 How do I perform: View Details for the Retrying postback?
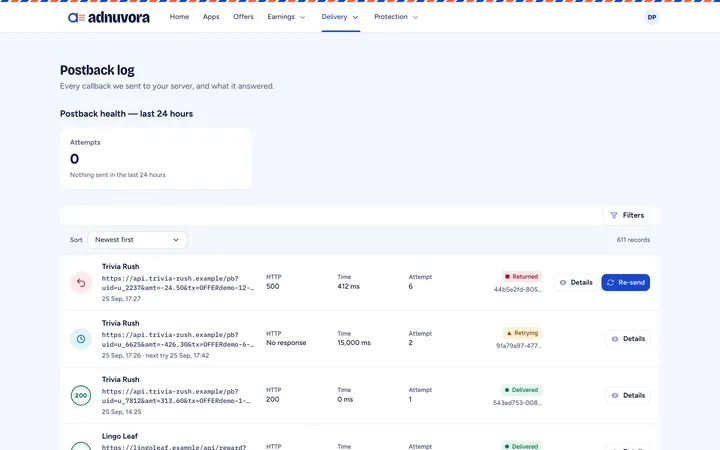click(628, 339)
